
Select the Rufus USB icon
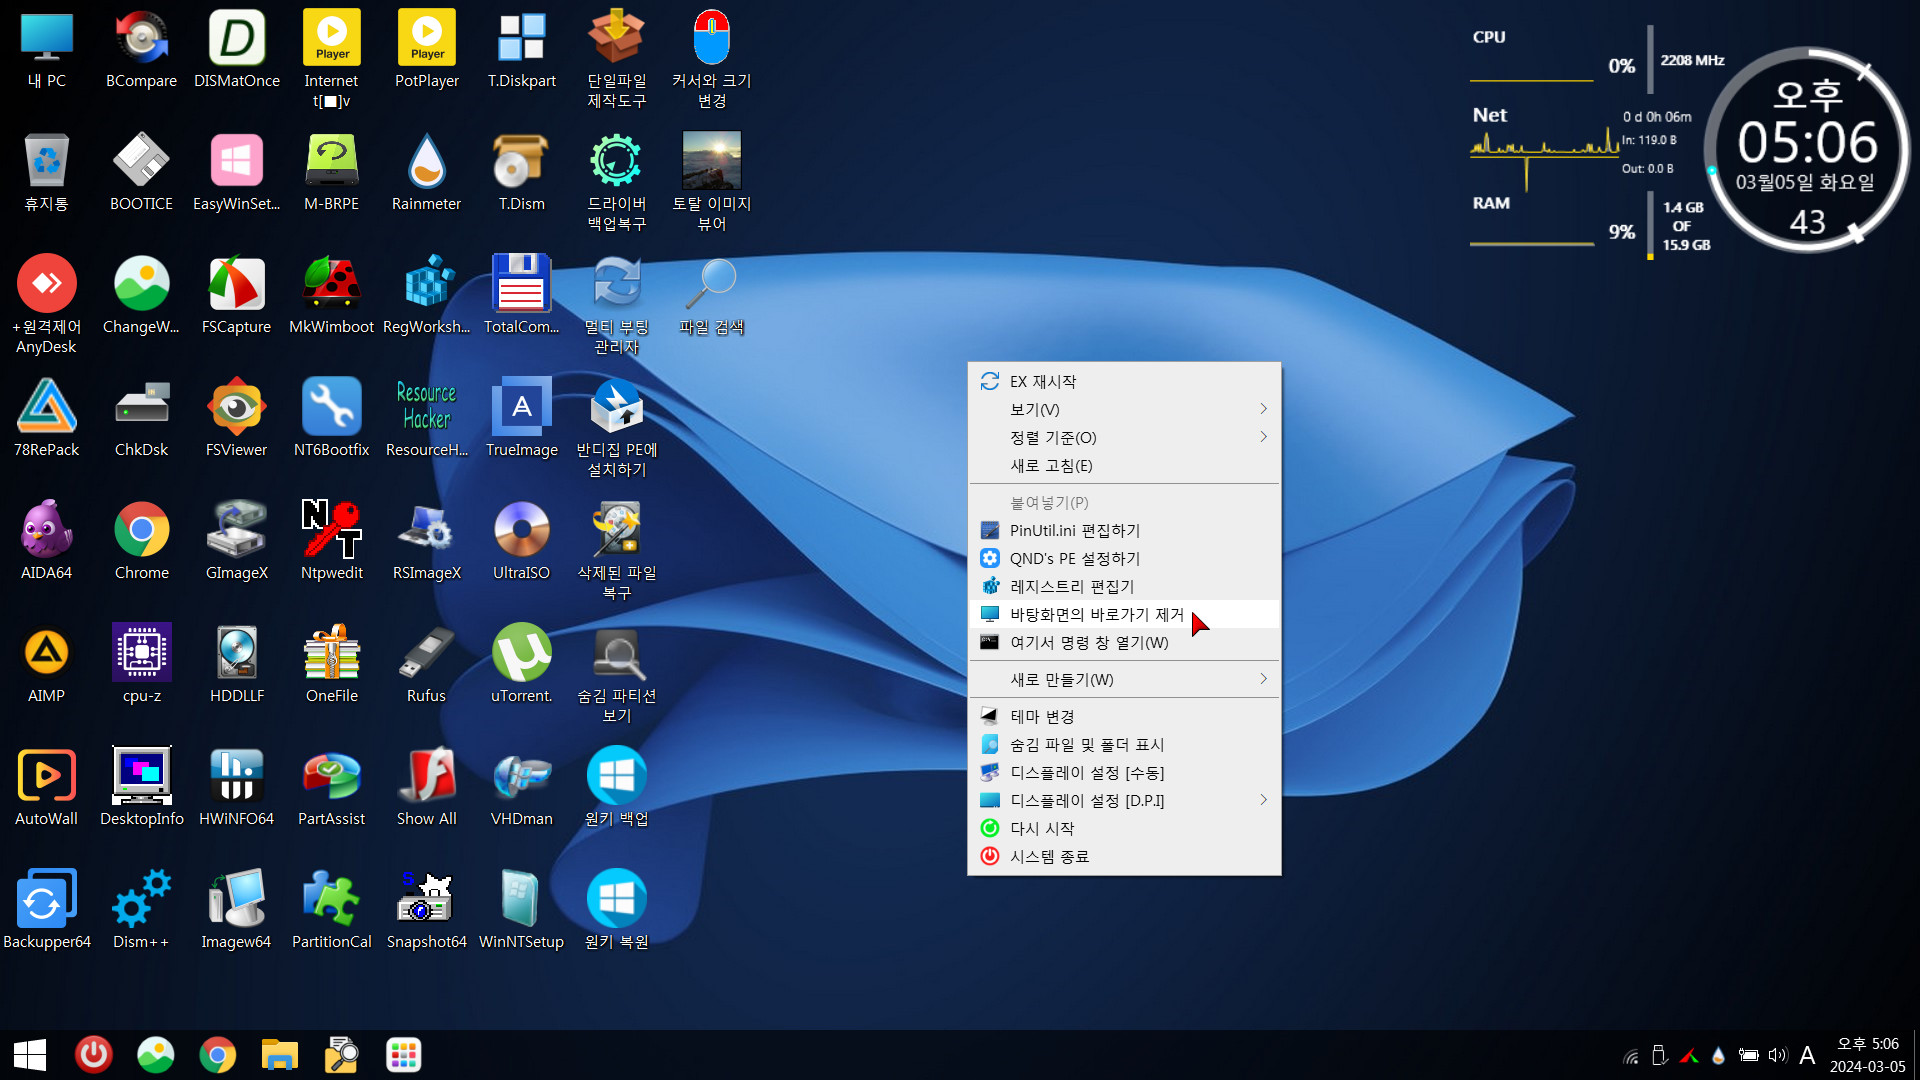[x=427, y=664]
